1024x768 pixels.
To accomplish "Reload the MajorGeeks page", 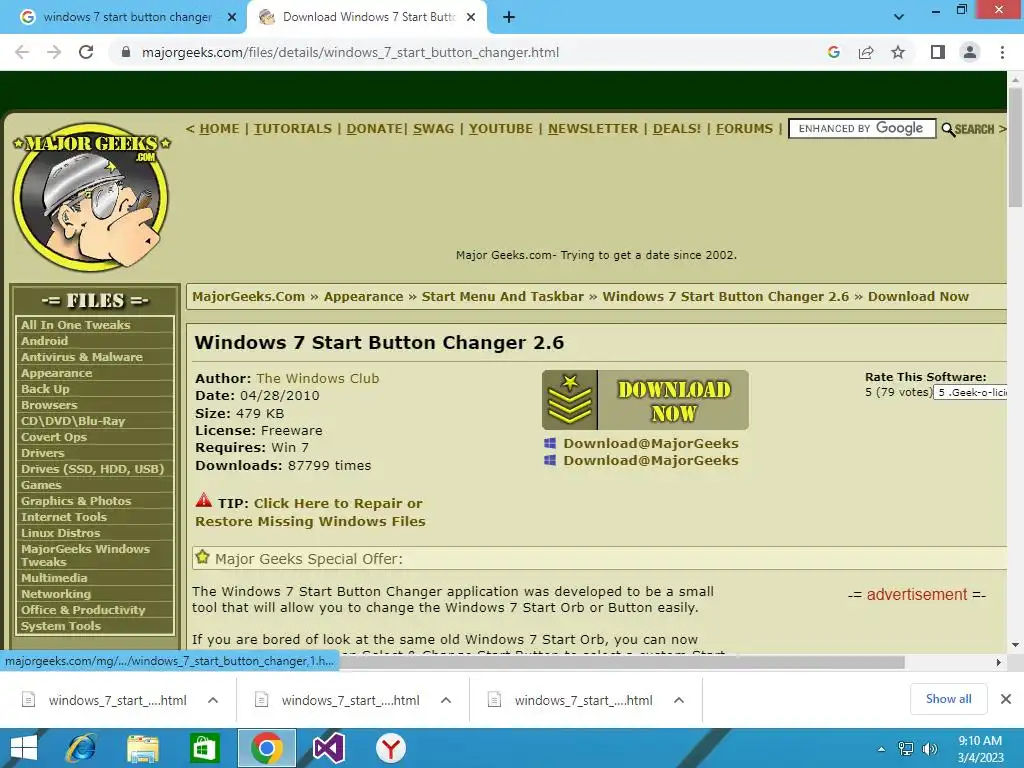I will pyautogui.click(x=86, y=52).
